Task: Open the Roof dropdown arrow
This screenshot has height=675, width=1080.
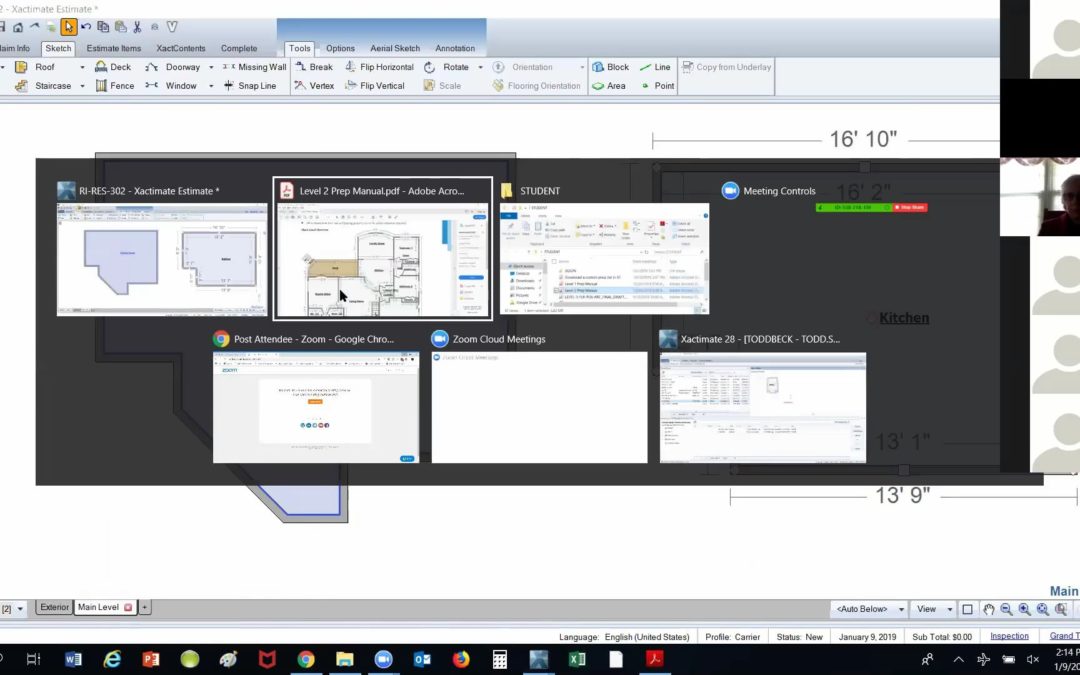Action: pos(82,68)
